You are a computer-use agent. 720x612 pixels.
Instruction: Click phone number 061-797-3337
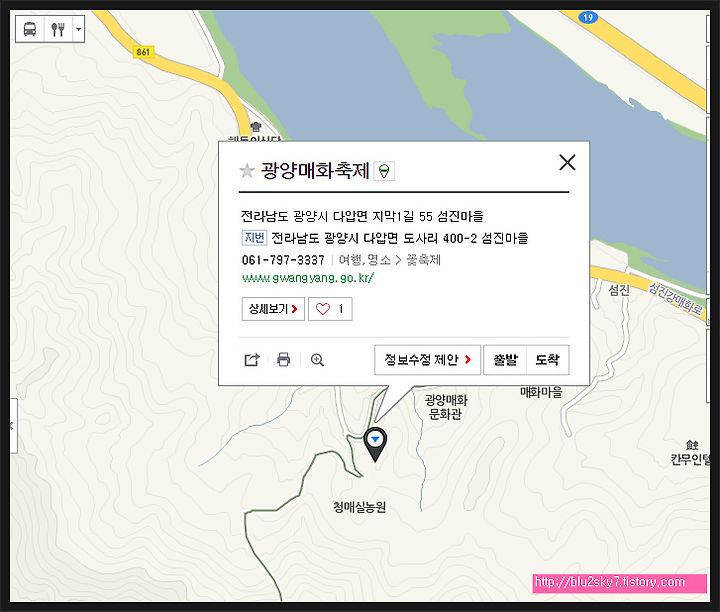pyautogui.click(x=283, y=260)
